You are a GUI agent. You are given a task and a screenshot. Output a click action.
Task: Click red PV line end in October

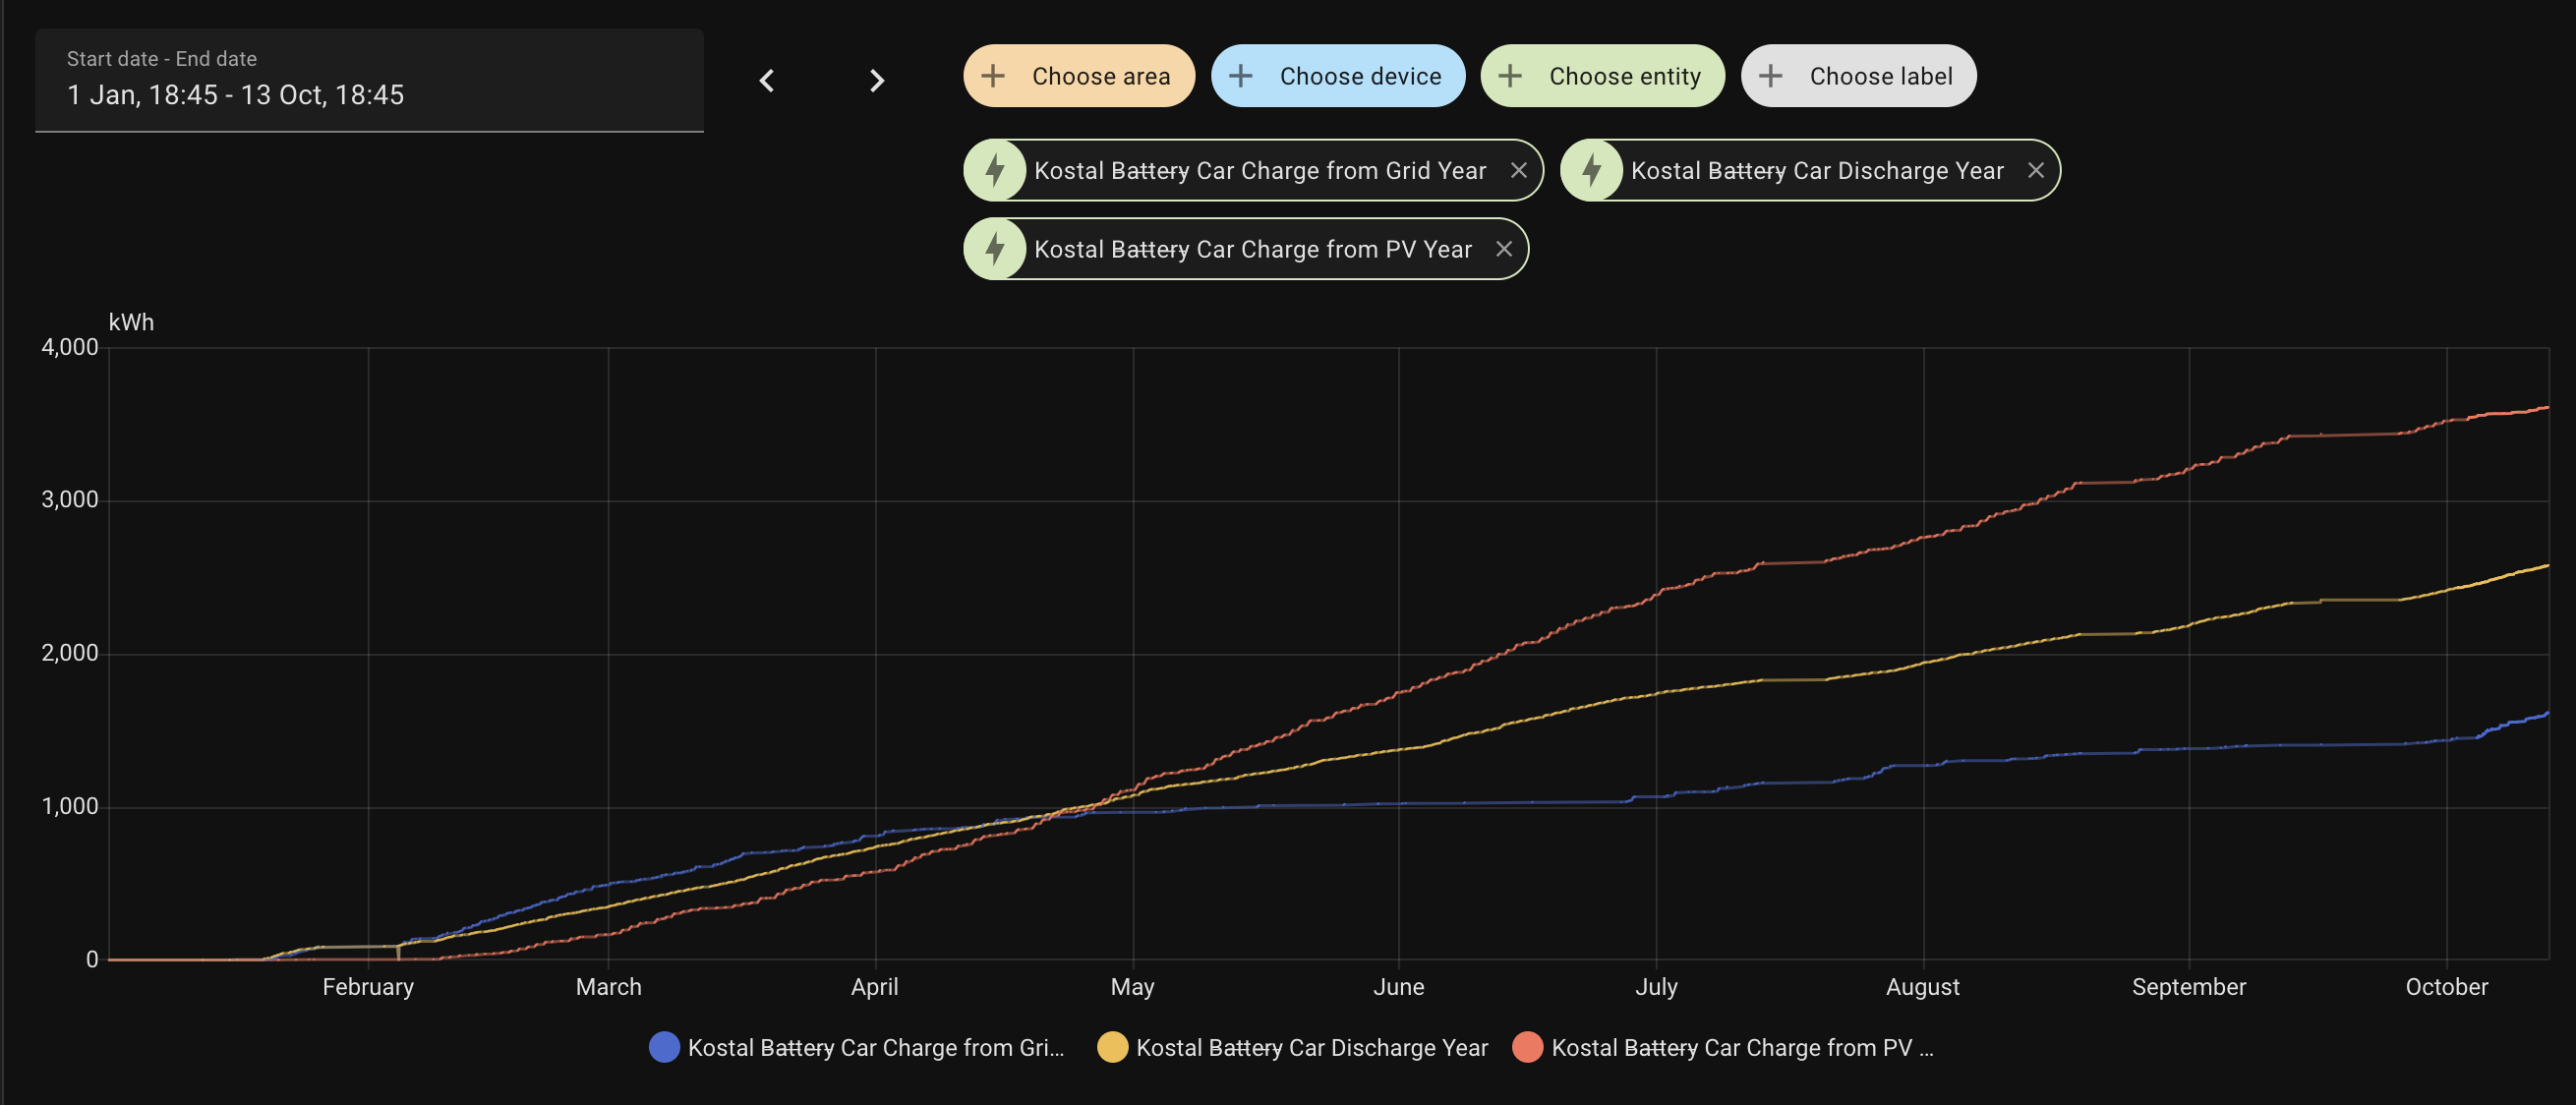[2543, 408]
